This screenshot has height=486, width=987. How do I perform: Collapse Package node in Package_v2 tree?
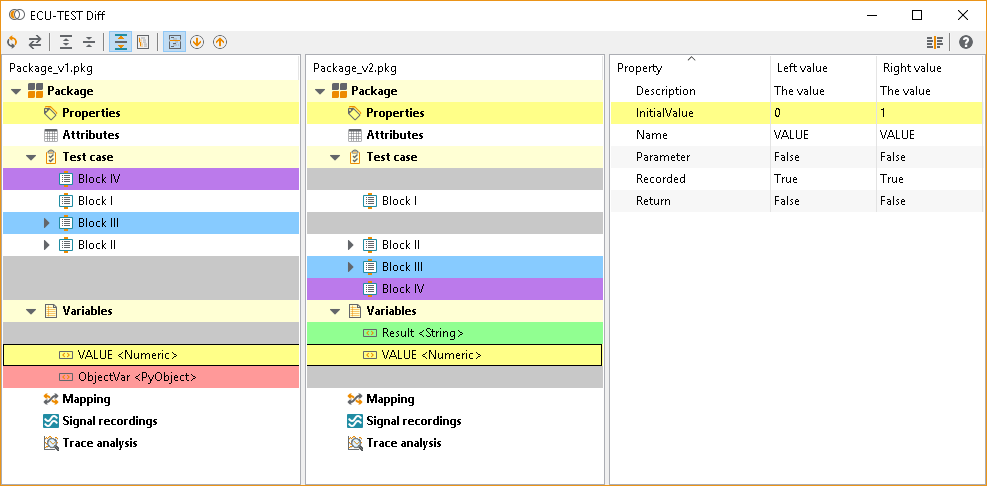[320, 91]
